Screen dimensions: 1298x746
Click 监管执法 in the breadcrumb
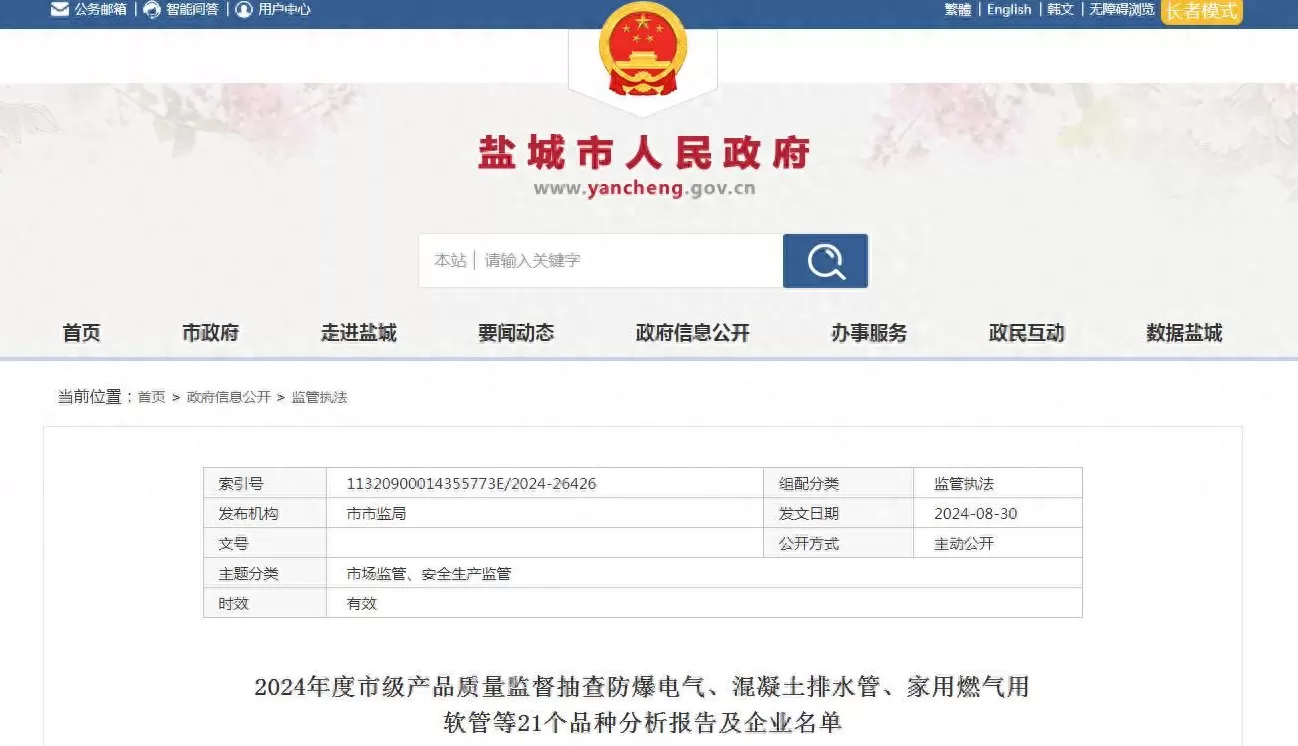(319, 397)
